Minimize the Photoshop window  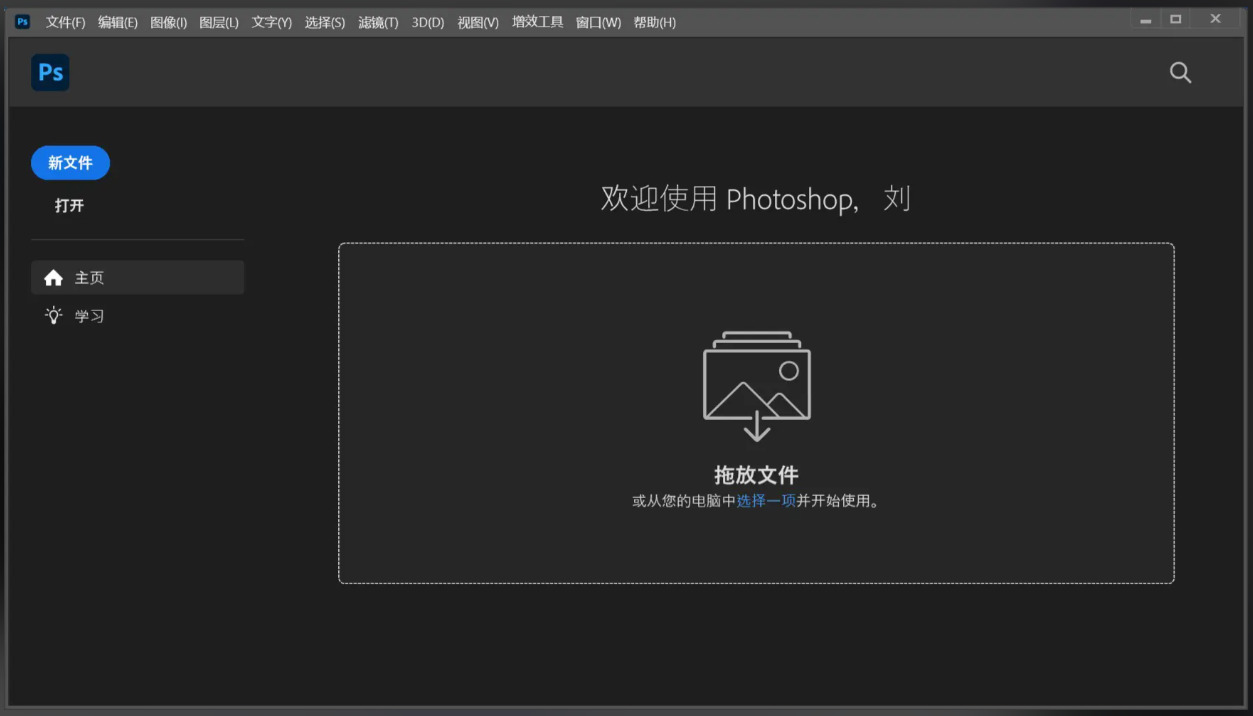tap(1146, 21)
